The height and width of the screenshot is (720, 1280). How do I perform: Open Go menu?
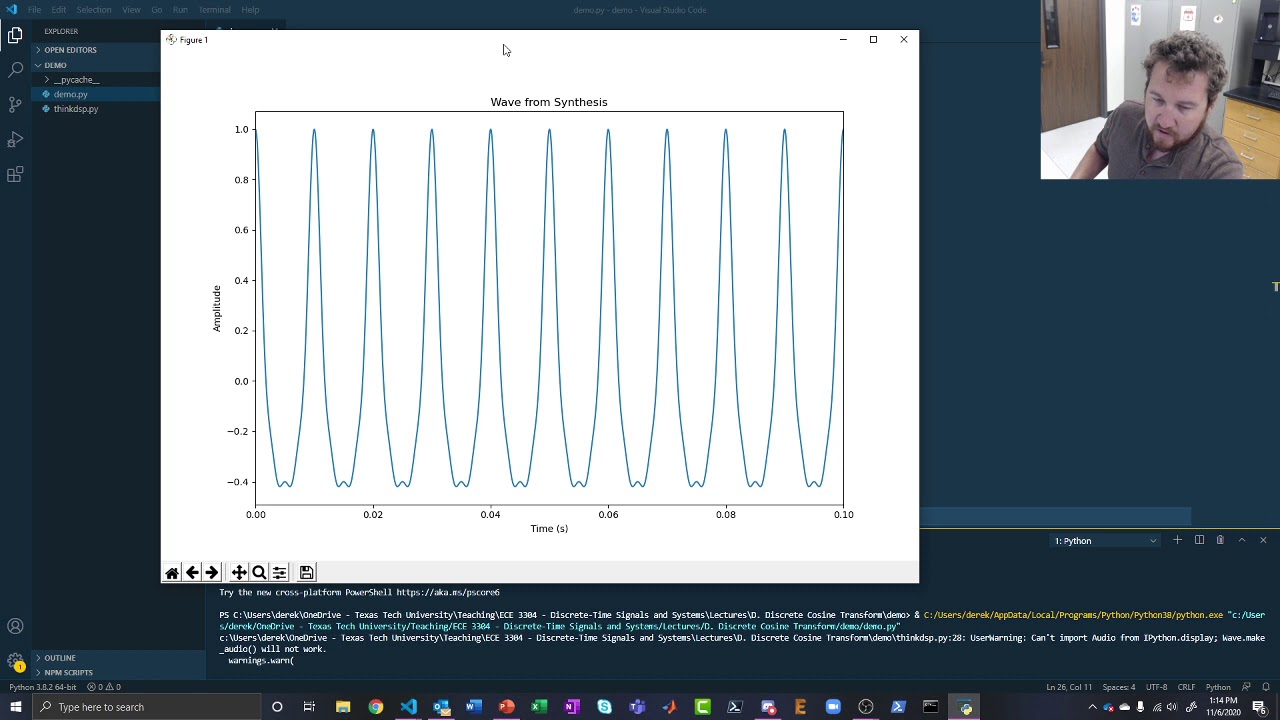tap(157, 10)
